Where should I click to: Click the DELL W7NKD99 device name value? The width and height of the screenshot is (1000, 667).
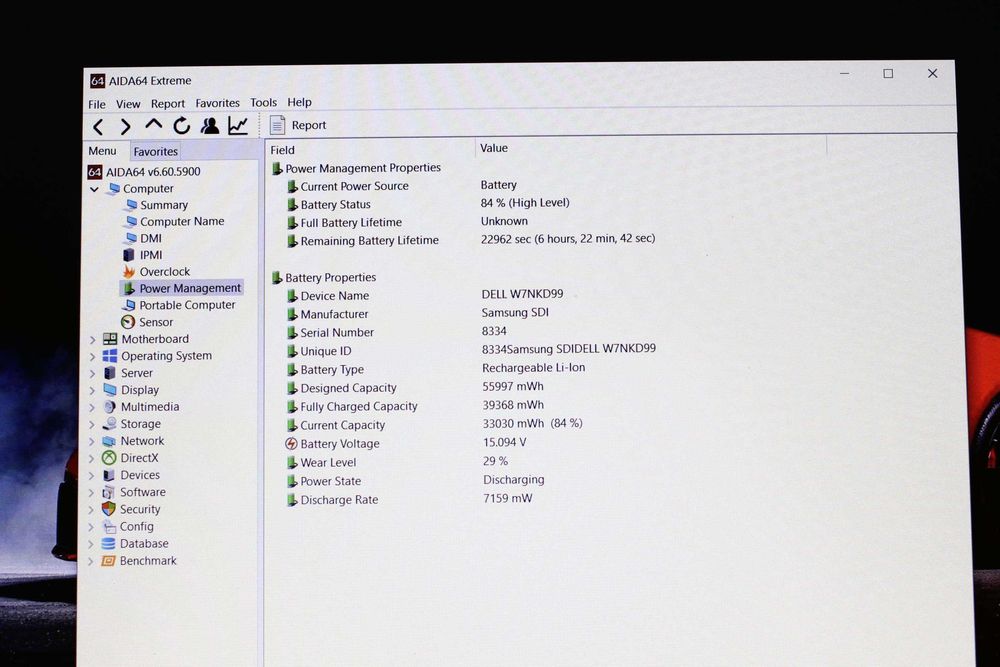point(522,294)
